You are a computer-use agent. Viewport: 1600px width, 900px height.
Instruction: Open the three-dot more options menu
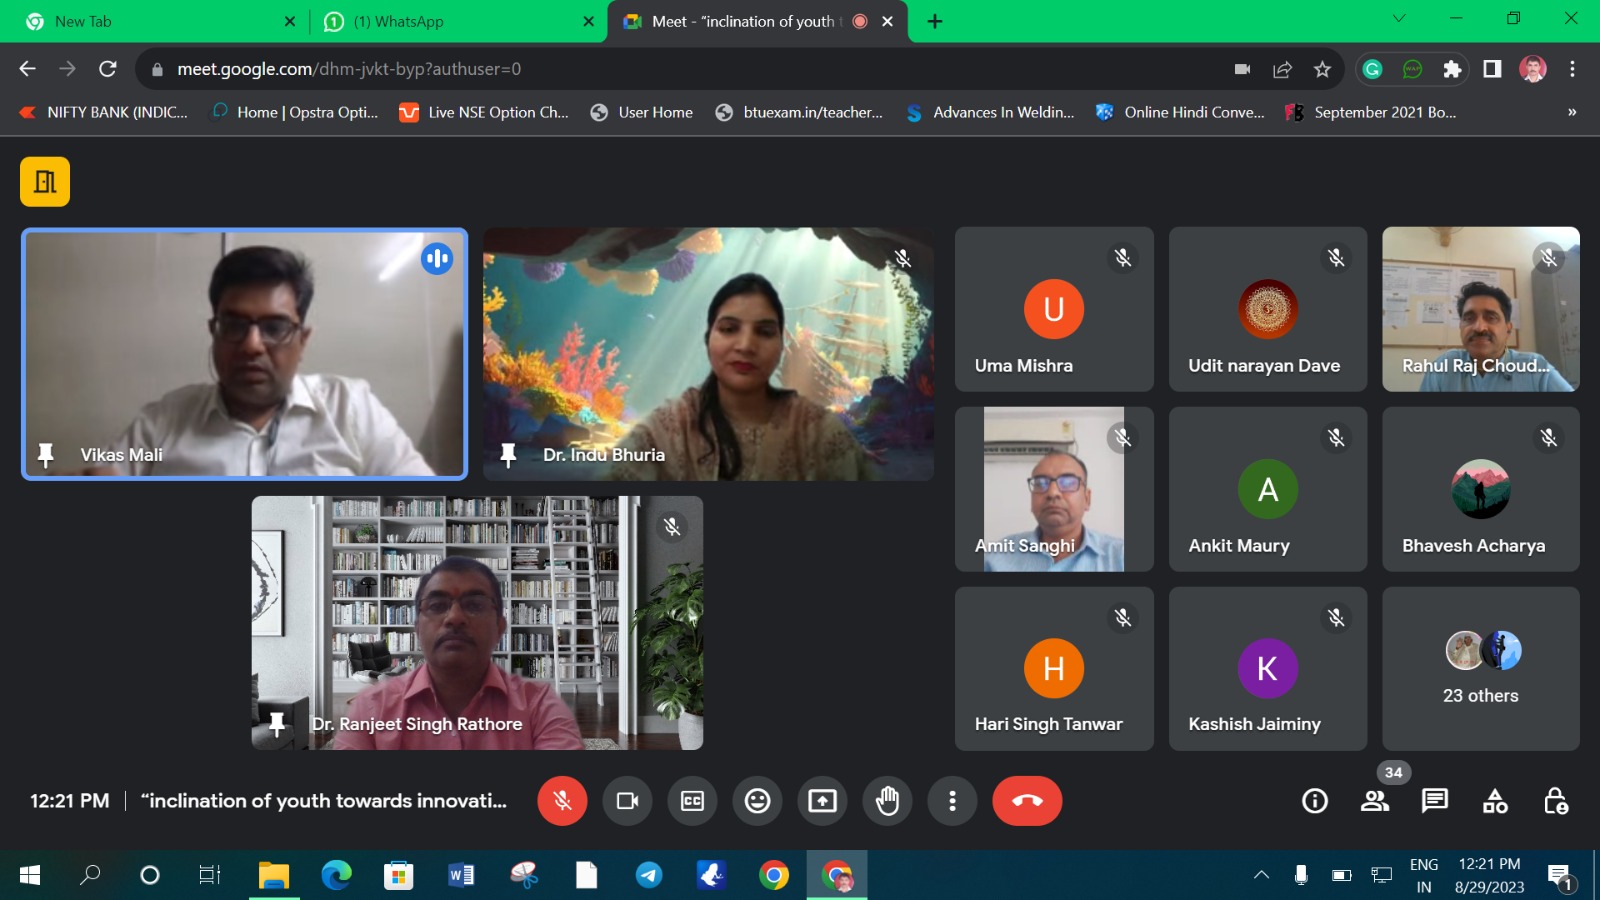(952, 801)
